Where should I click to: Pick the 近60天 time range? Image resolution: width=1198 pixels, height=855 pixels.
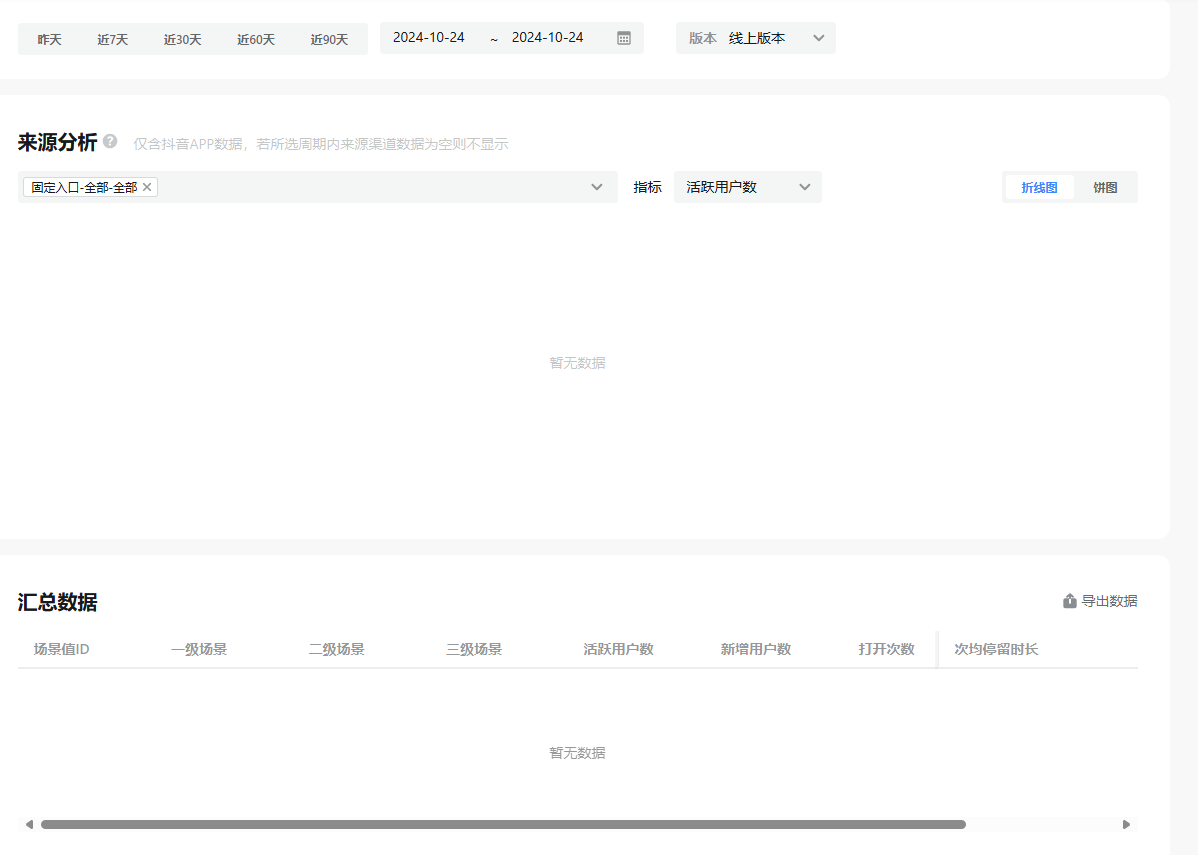[x=256, y=39]
